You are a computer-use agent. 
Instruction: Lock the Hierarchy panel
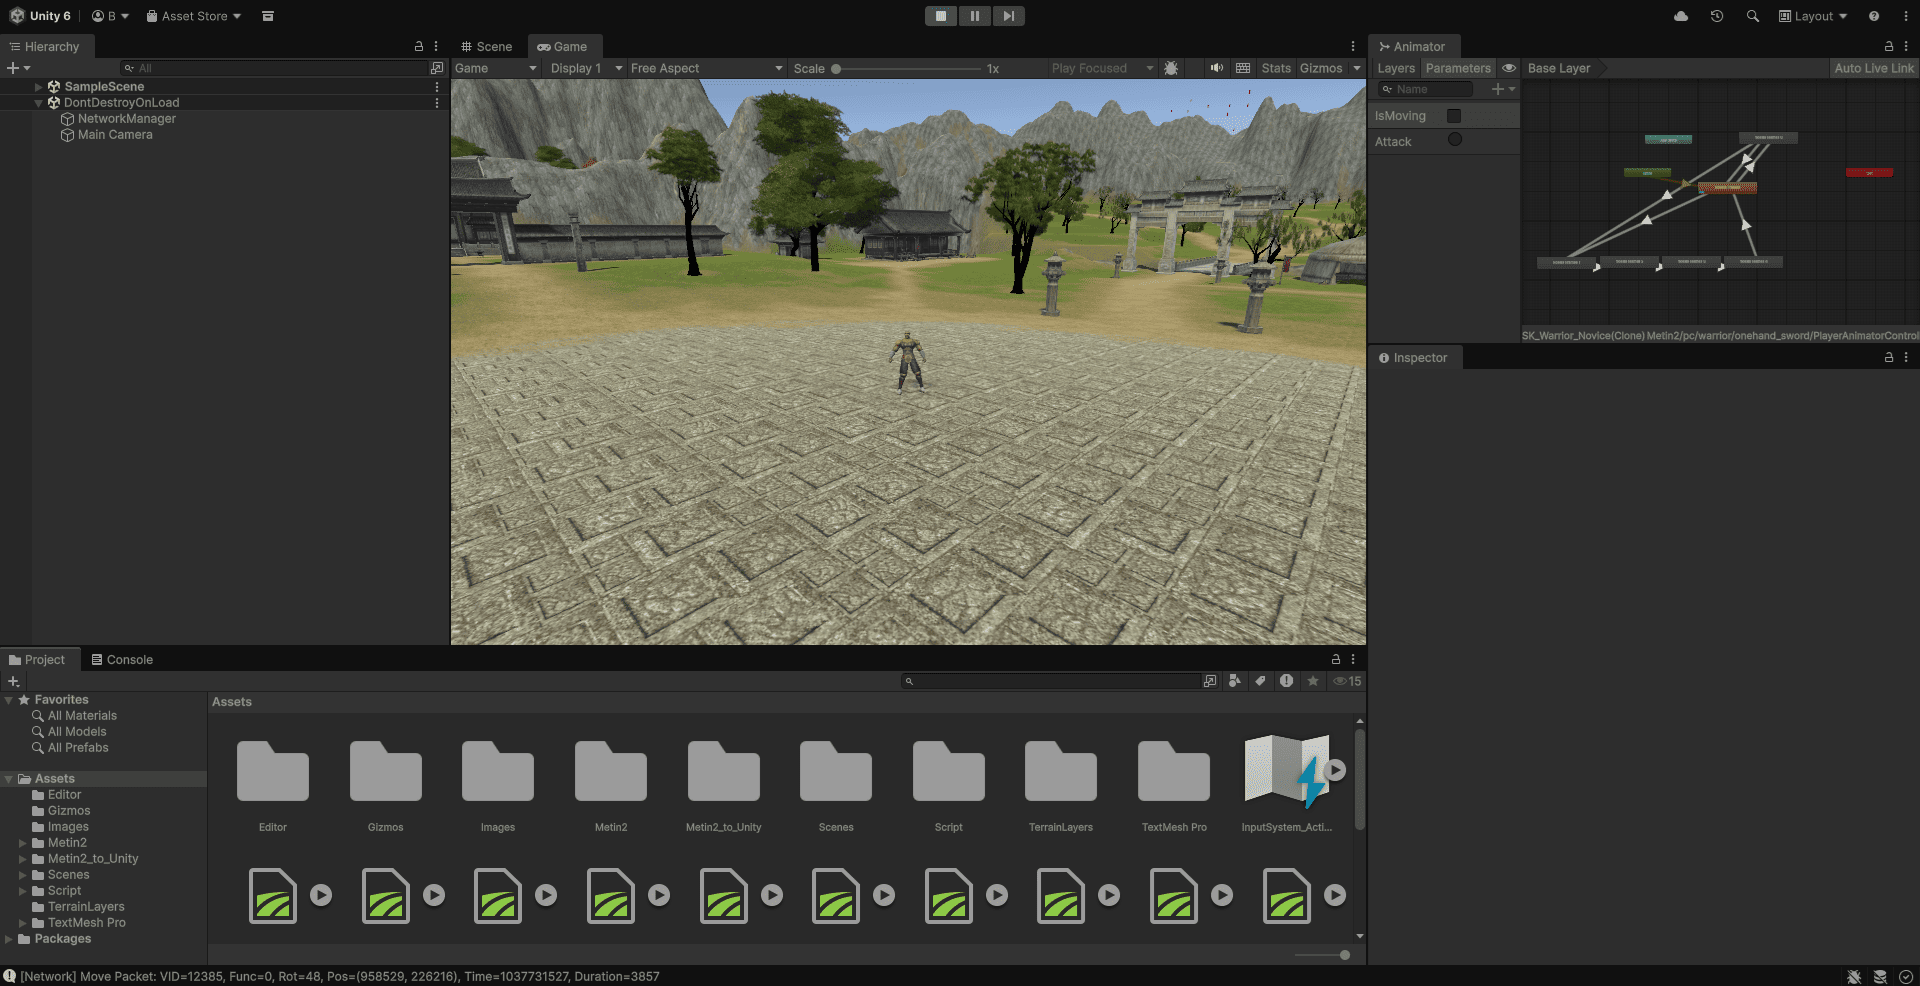coord(419,47)
